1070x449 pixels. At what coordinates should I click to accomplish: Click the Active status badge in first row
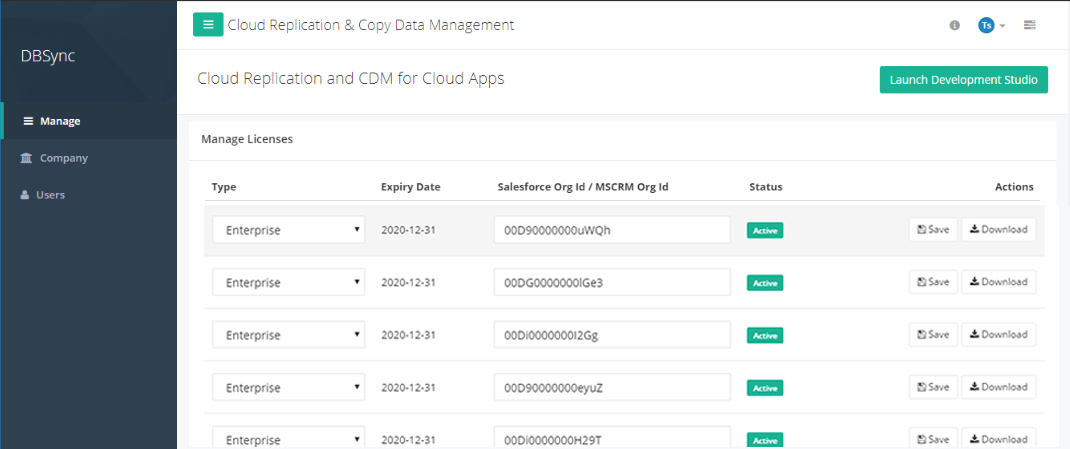[x=765, y=231]
